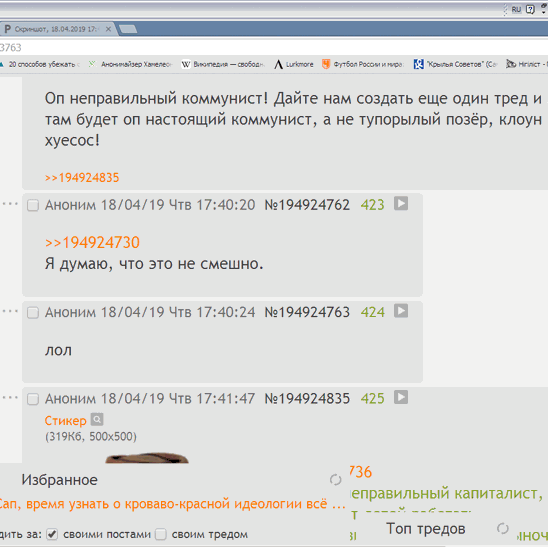Open reply arrow icon on post №194924762
This screenshot has width=548, height=547.
[x=401, y=203]
